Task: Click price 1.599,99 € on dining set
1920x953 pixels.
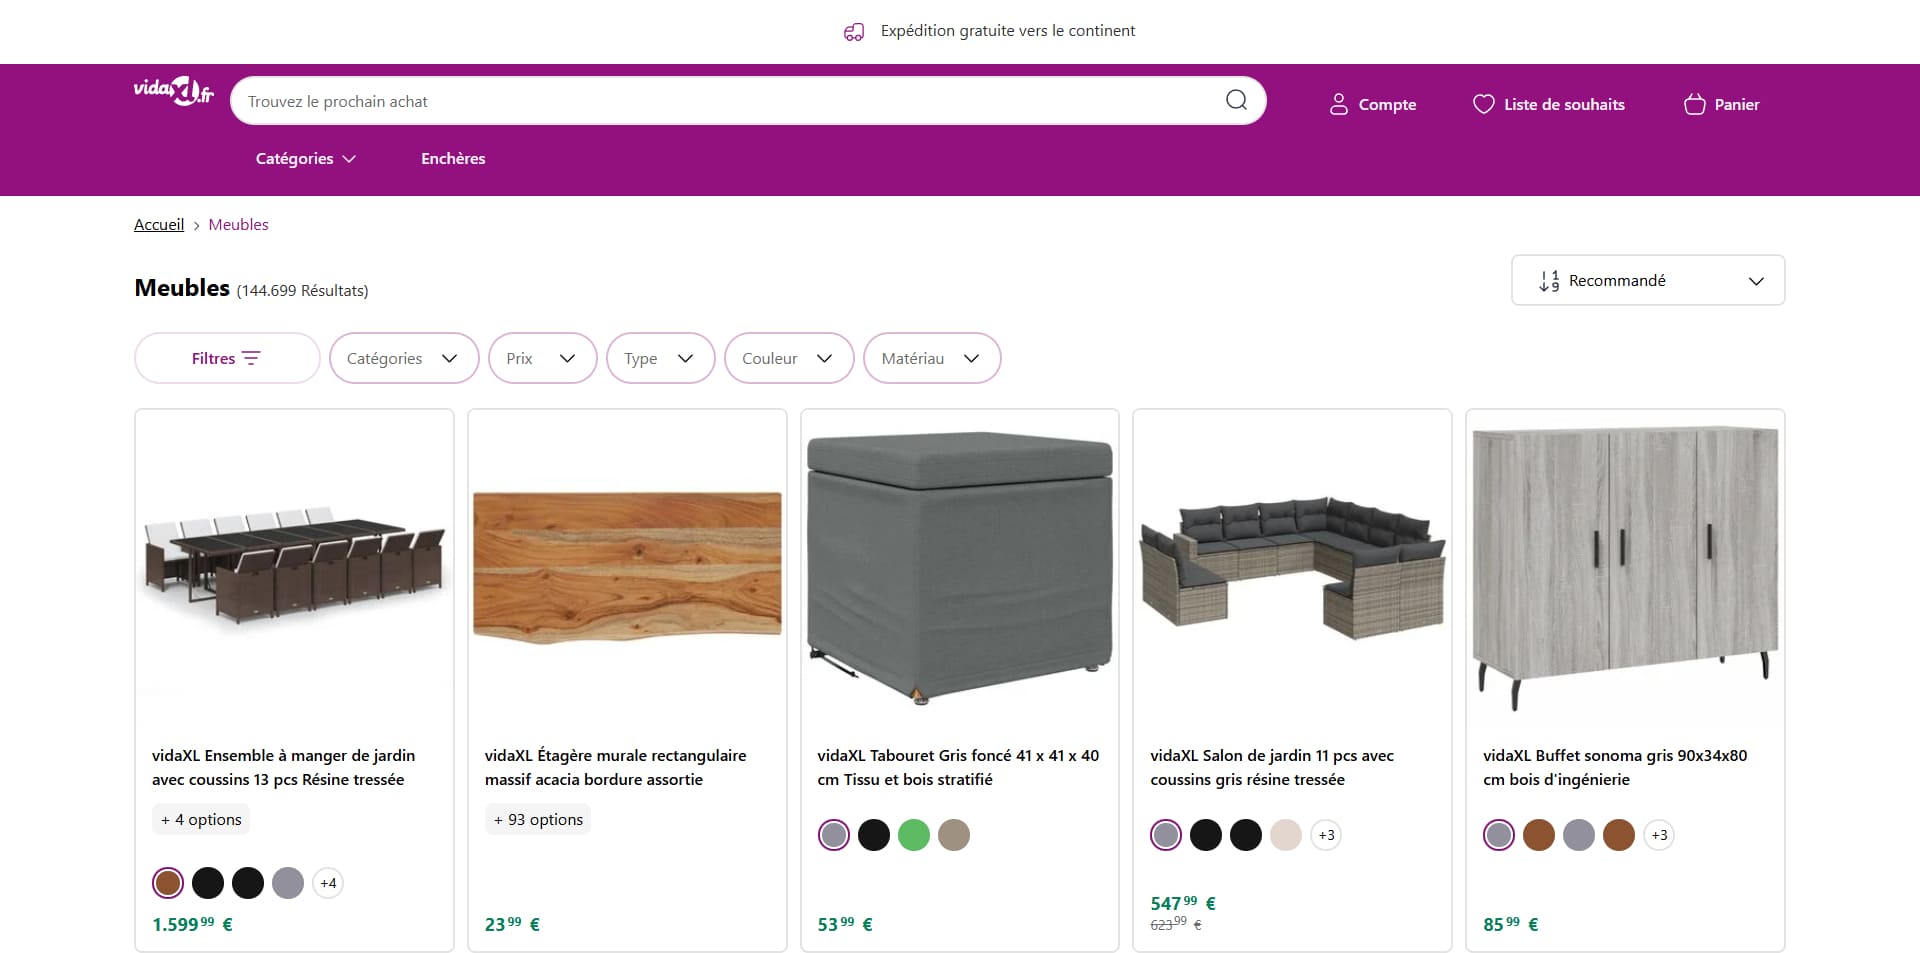Action: tap(192, 924)
